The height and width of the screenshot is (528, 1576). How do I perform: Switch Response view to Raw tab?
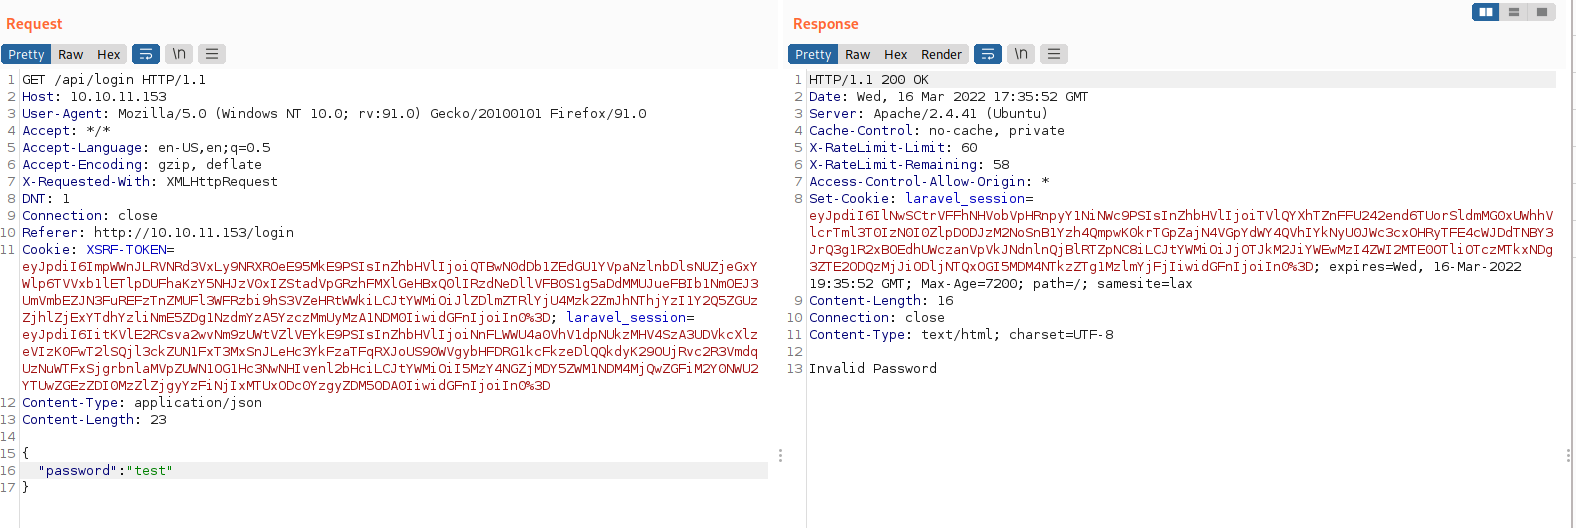857,54
